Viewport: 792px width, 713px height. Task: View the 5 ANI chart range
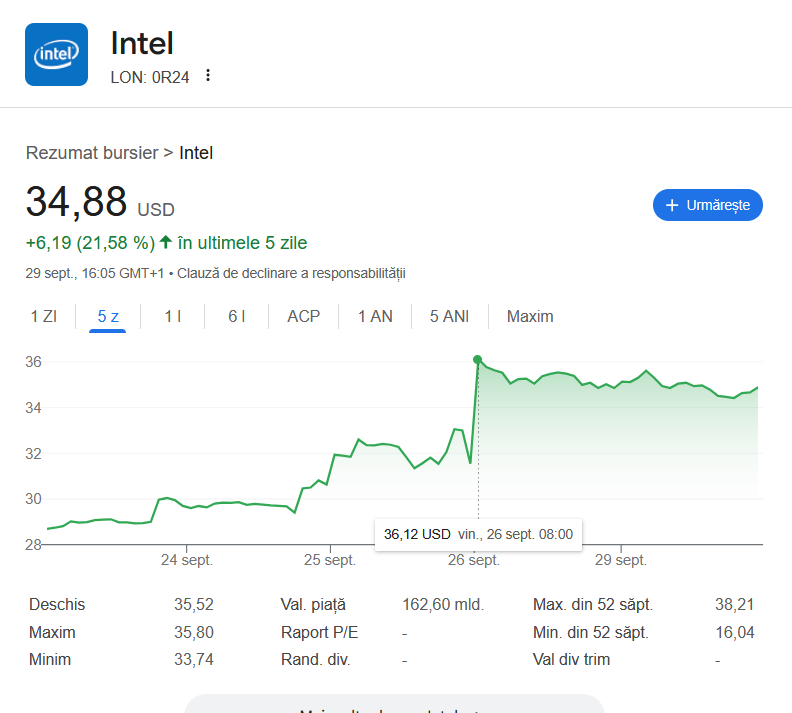pyautogui.click(x=449, y=316)
